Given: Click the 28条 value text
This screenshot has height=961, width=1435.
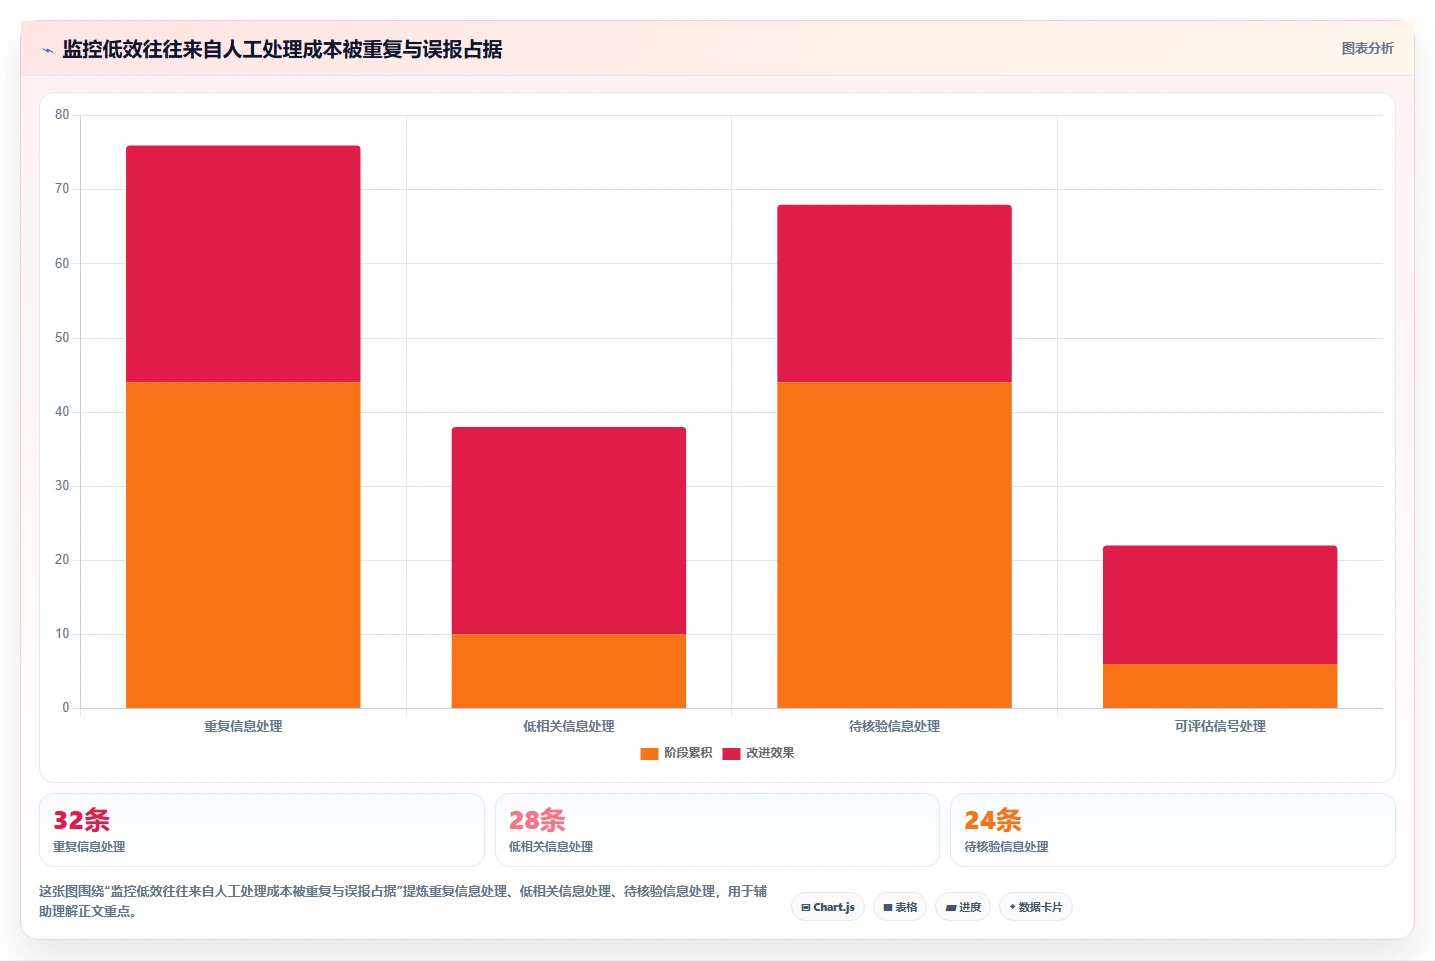Looking at the screenshot, I should pos(537,820).
